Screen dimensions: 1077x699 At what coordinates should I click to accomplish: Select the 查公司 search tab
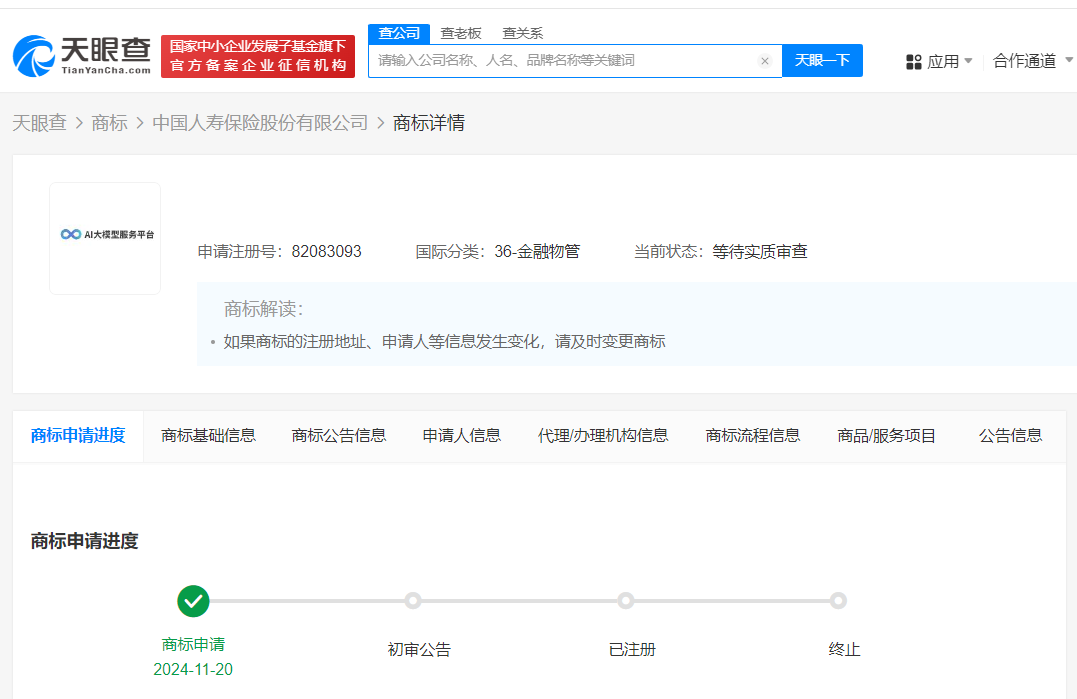(x=398, y=33)
